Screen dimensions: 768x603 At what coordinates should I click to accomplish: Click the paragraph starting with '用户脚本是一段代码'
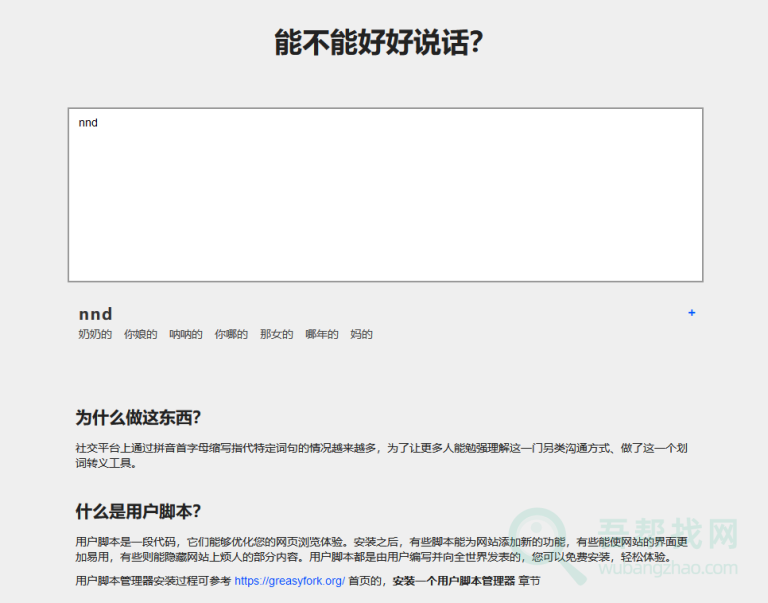(380, 548)
